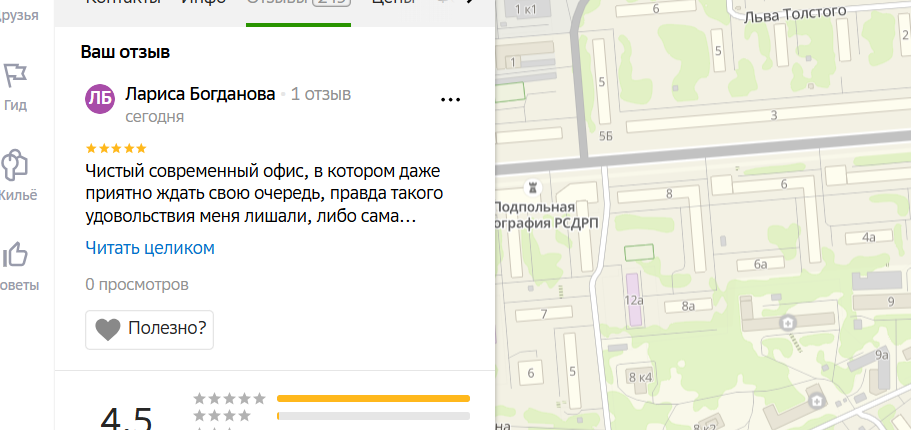The height and width of the screenshot is (430, 911).
Task: Mark the review as Полезно
Action: (149, 329)
